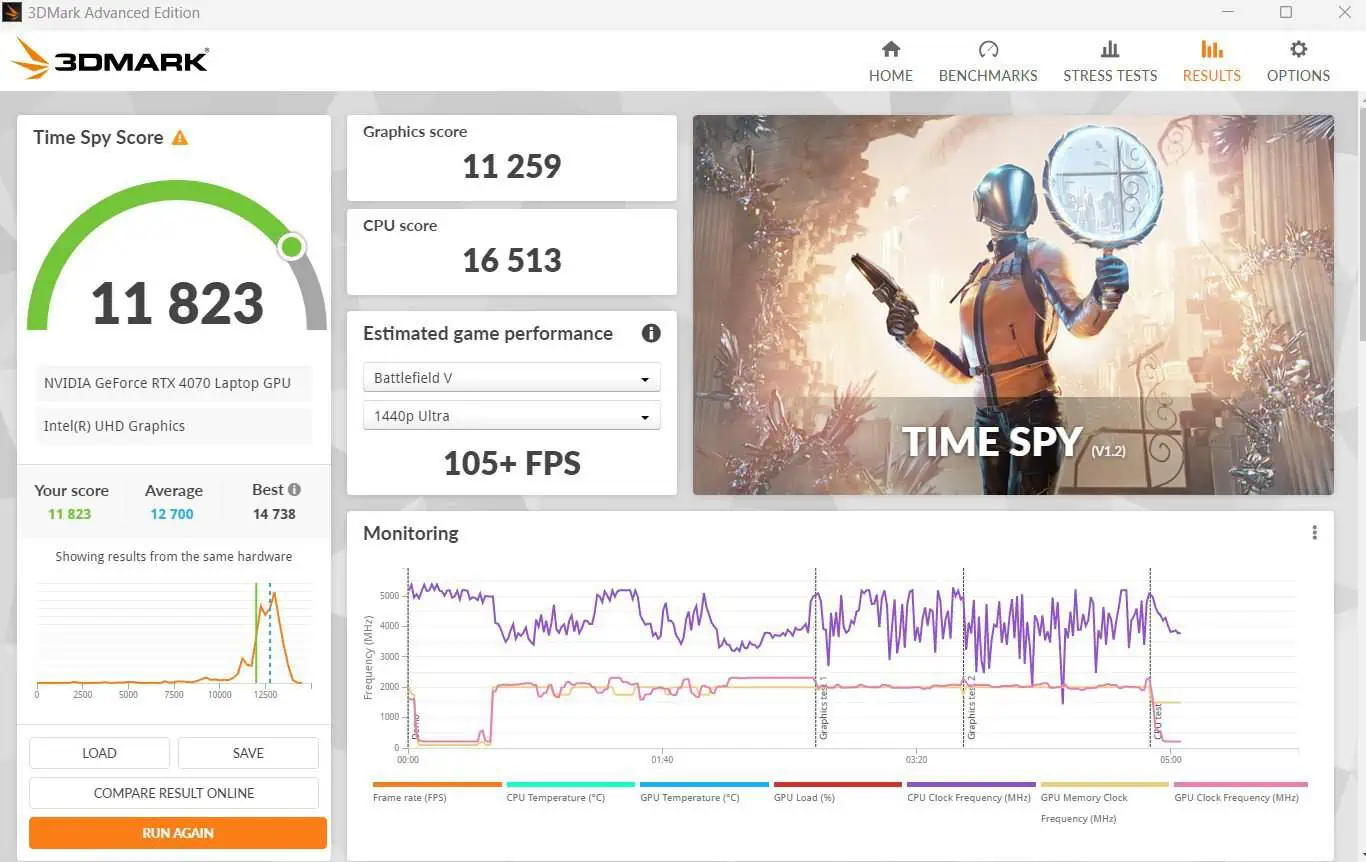Screen dimensions: 1366x862
Task: Click Compare Result Online button
Action: pyautogui.click(x=174, y=793)
